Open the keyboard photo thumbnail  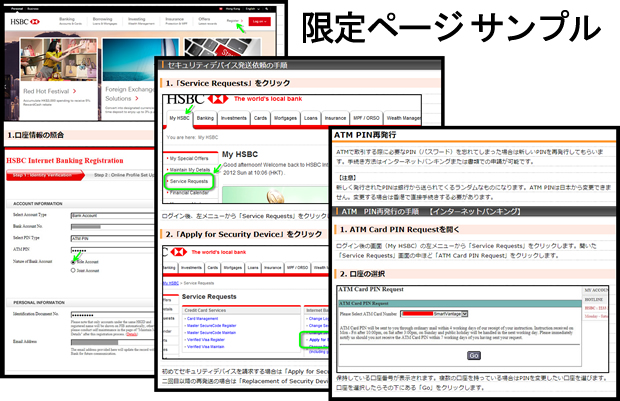222,47
